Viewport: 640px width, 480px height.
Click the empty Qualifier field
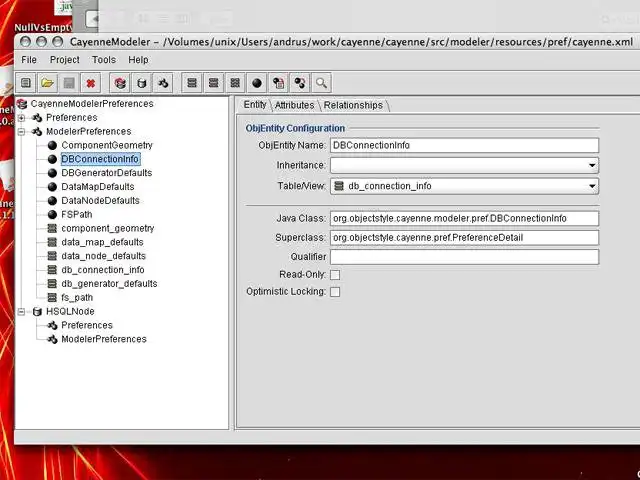point(464,257)
